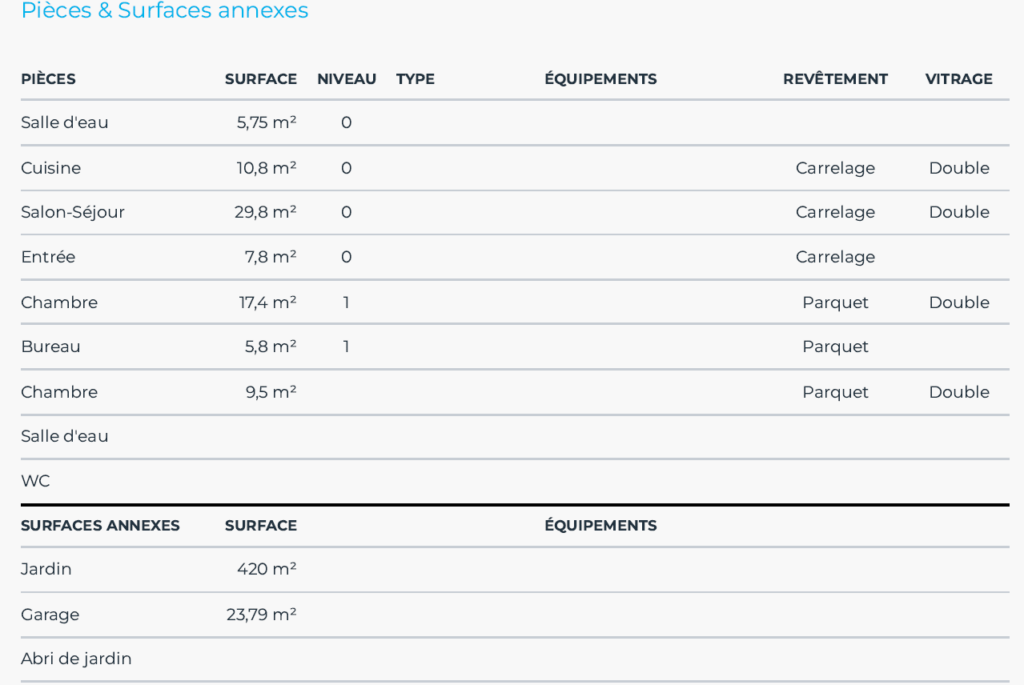This screenshot has height=685, width=1024.
Task: Click the WC row label
Action: pos(35,481)
